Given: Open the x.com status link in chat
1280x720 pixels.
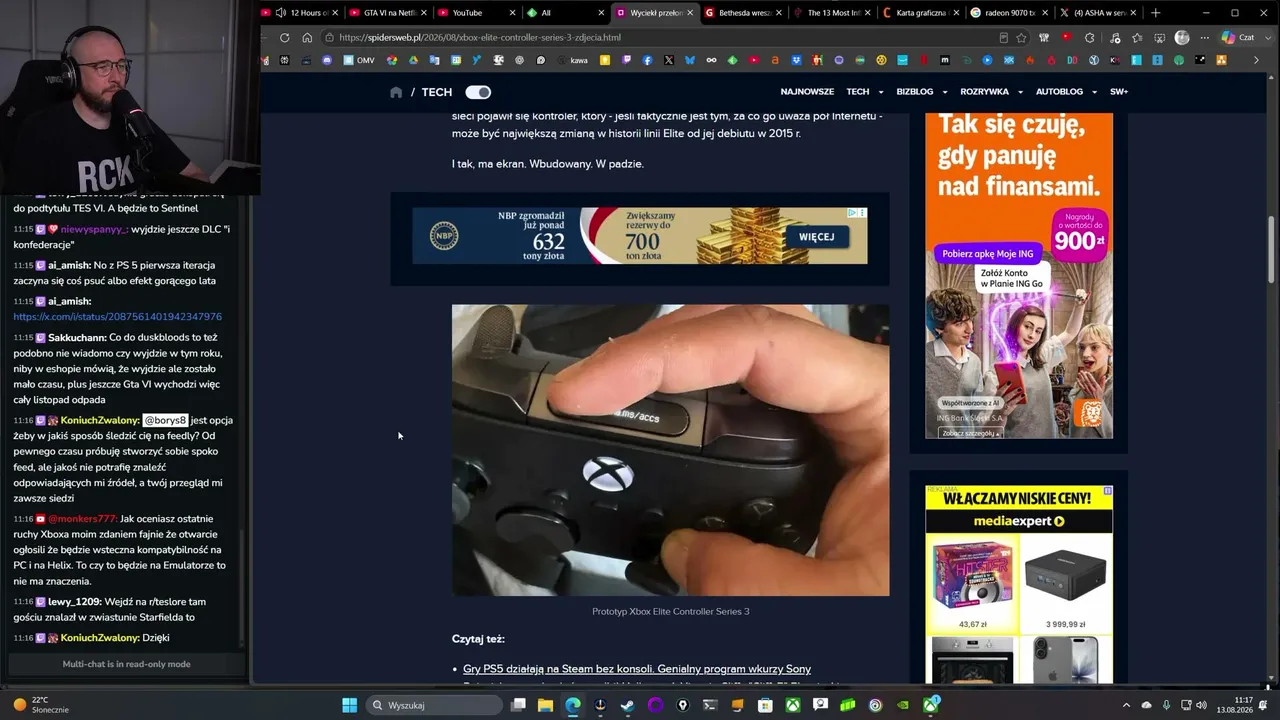Looking at the screenshot, I should tap(118, 317).
